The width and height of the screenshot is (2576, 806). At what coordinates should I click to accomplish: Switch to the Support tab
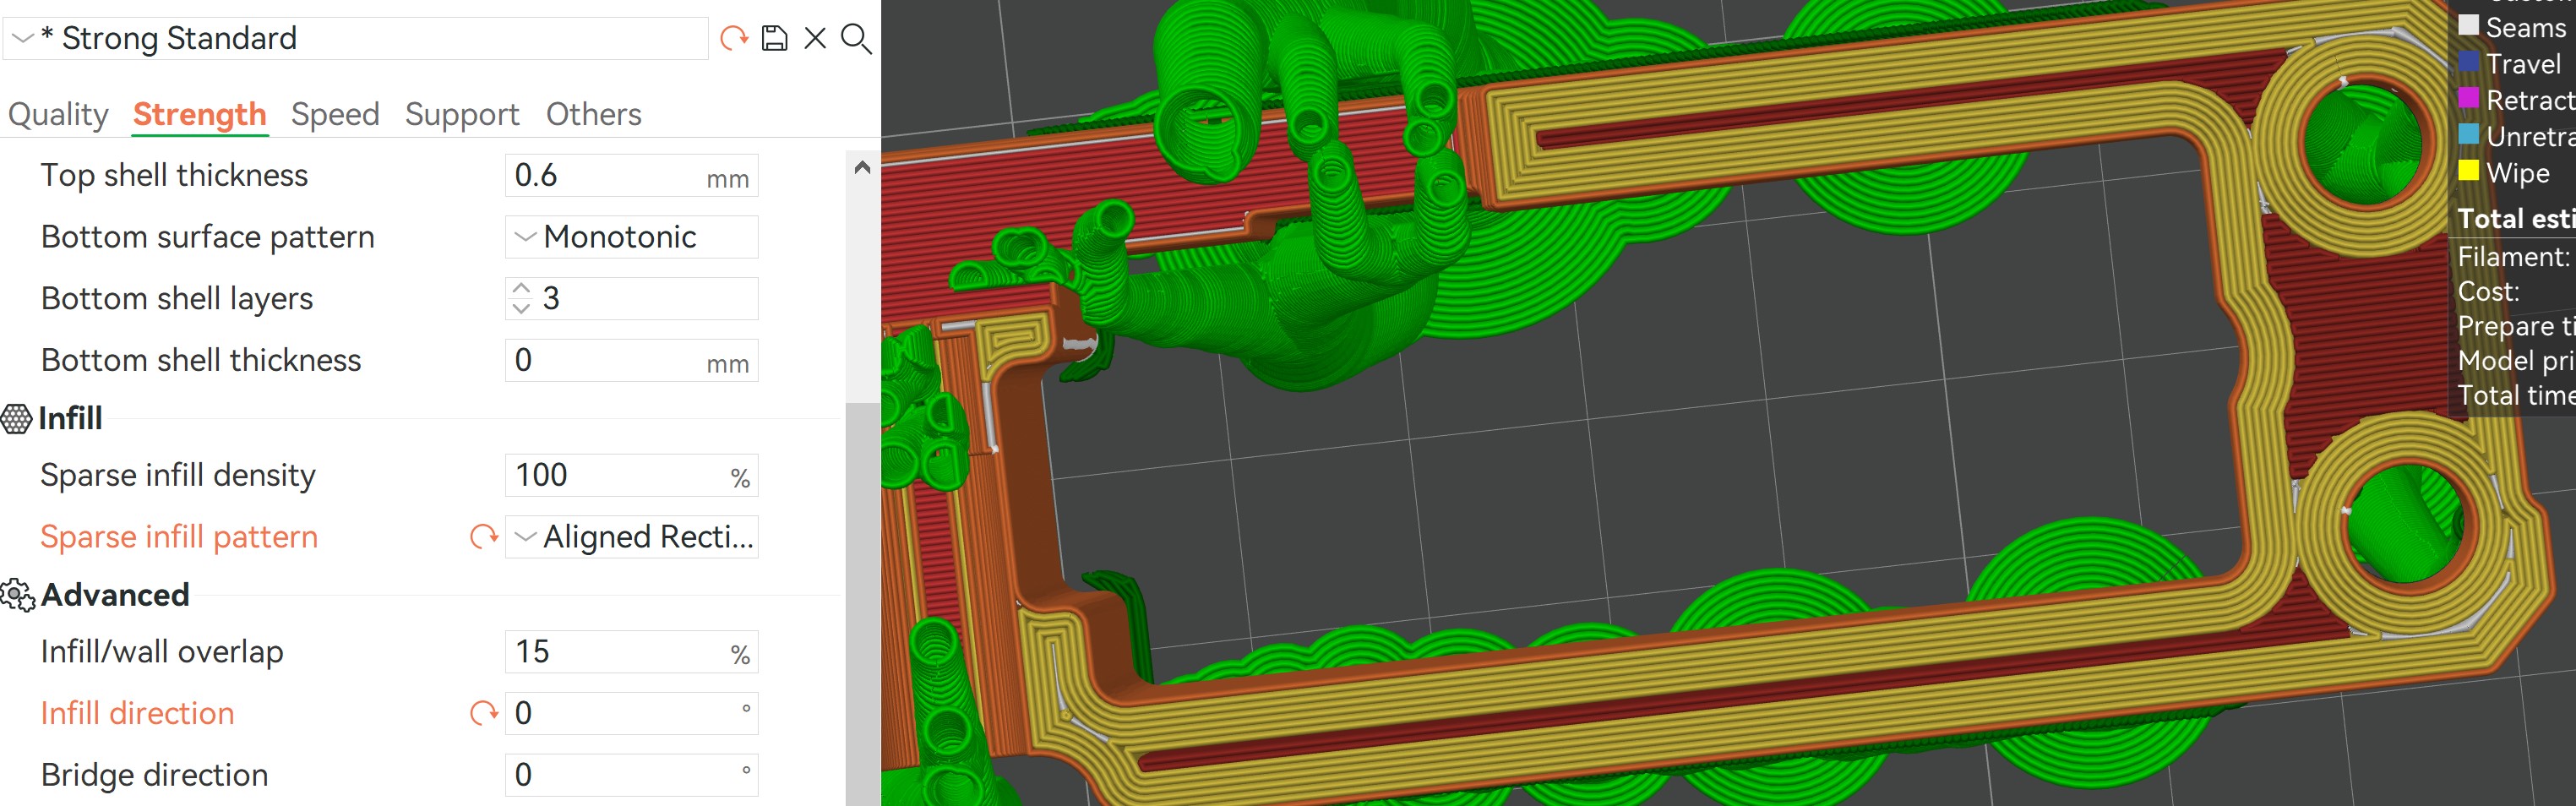[x=462, y=114]
